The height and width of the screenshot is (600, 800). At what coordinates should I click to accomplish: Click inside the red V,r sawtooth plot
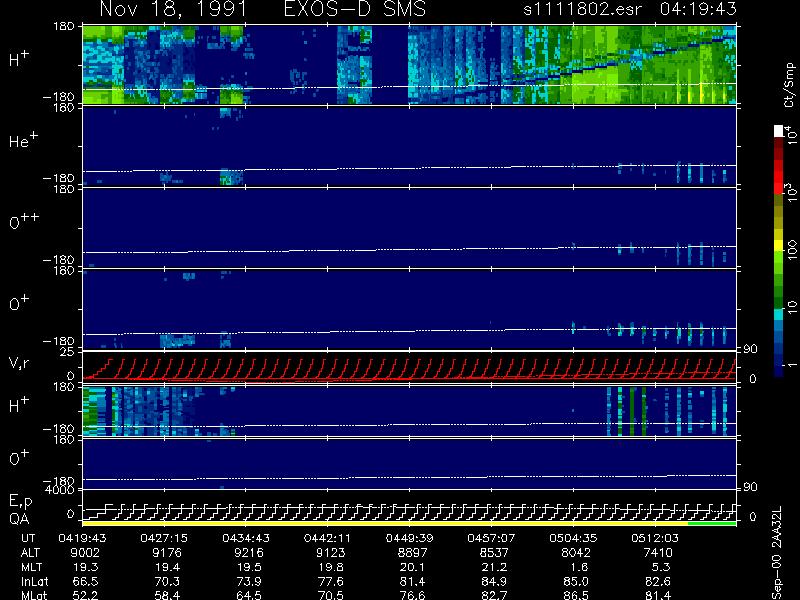409,367
